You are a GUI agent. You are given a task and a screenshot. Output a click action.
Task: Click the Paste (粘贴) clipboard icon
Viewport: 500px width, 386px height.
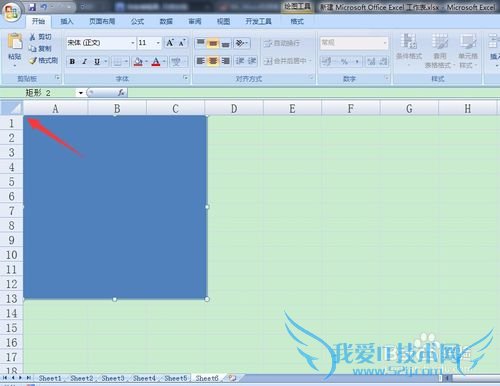click(15, 42)
